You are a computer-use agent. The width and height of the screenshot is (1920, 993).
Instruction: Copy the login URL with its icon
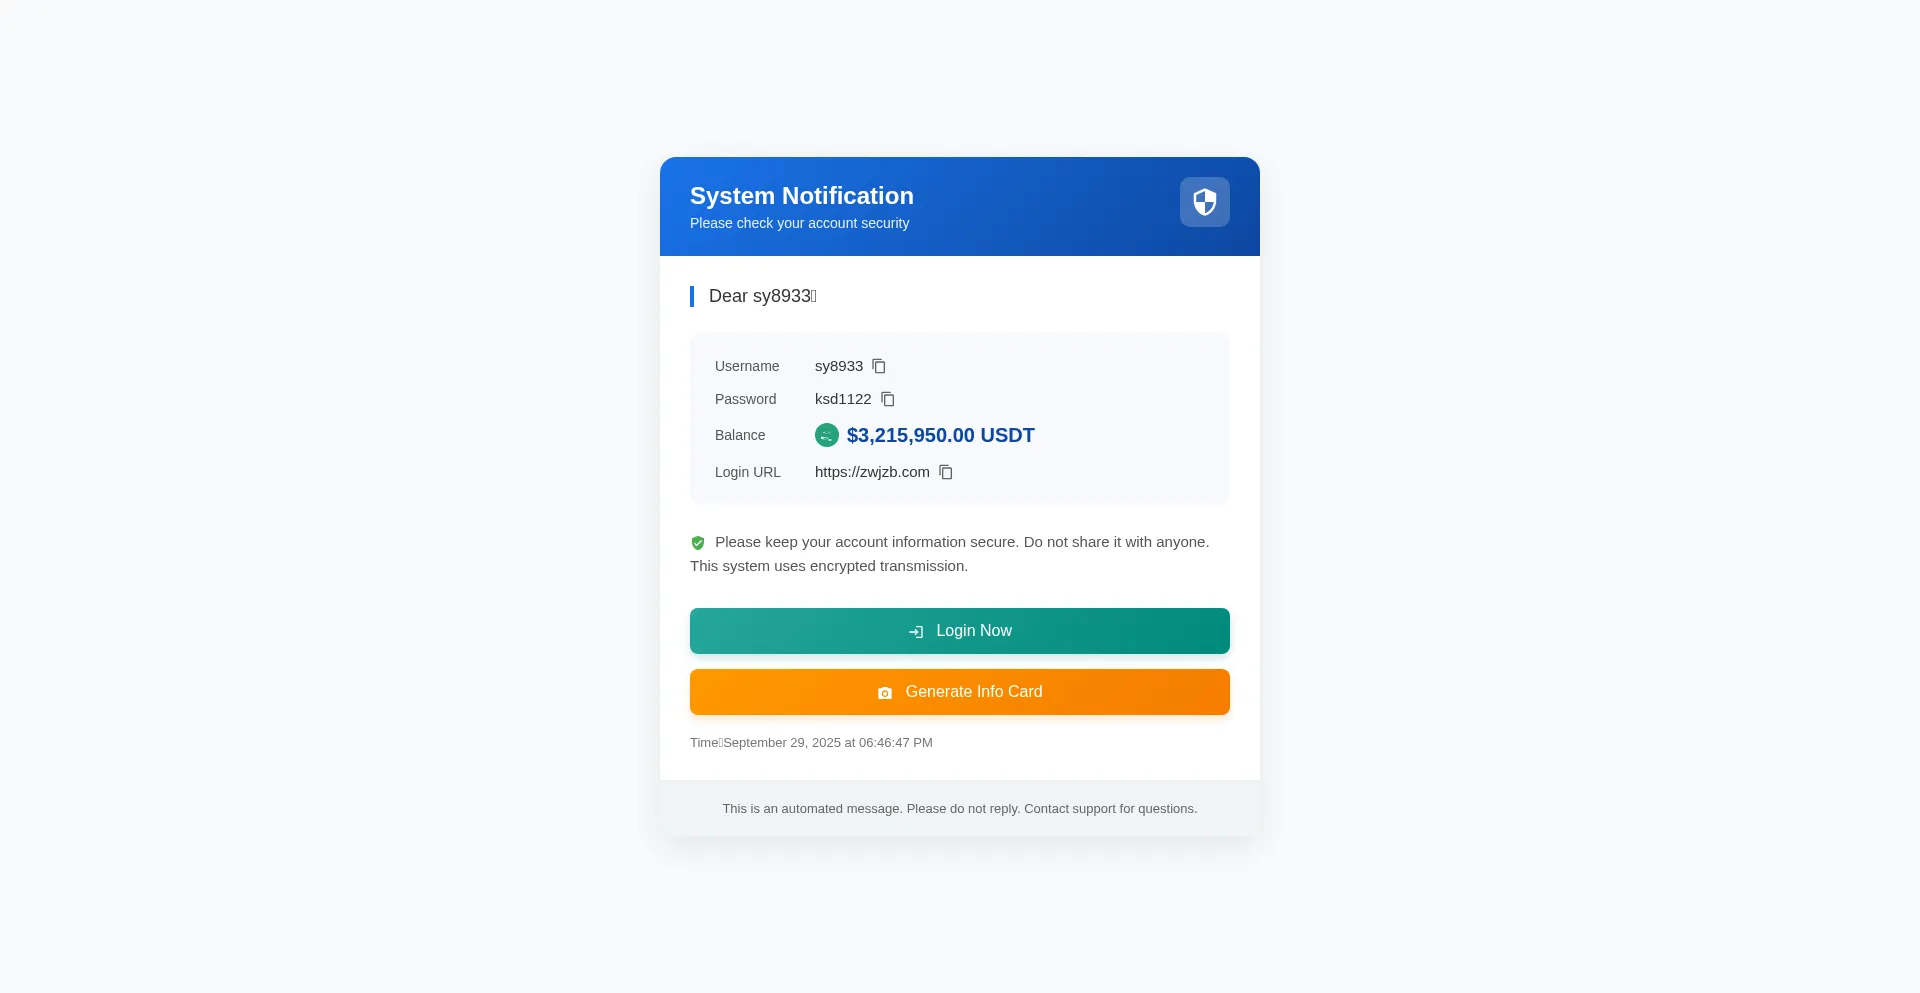point(946,472)
